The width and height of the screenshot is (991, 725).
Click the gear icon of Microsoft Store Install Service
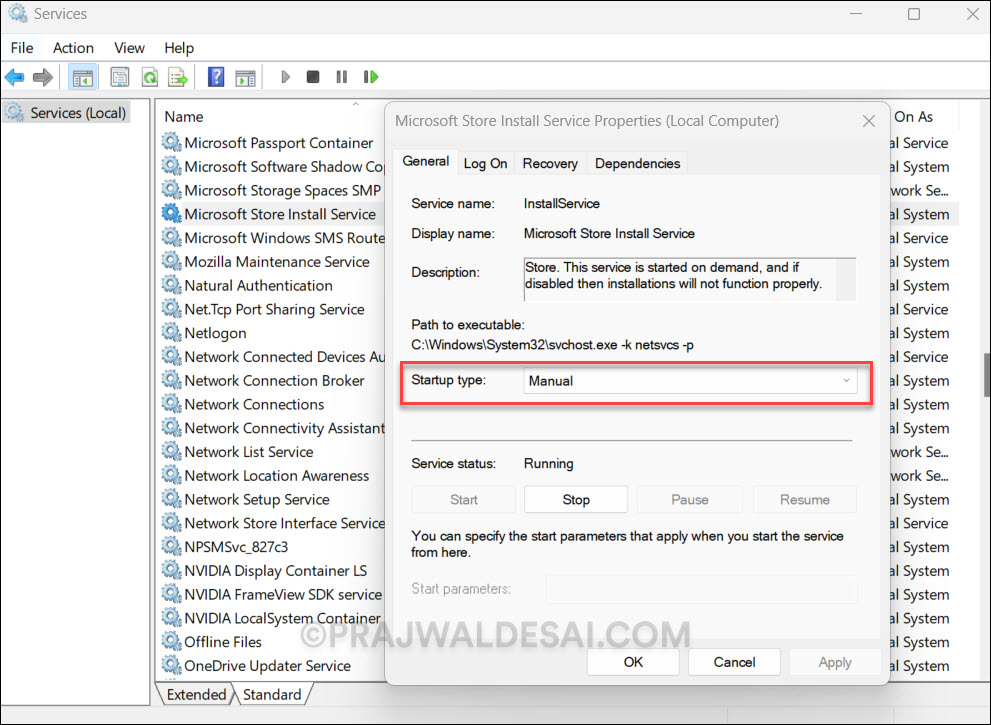pyautogui.click(x=171, y=214)
